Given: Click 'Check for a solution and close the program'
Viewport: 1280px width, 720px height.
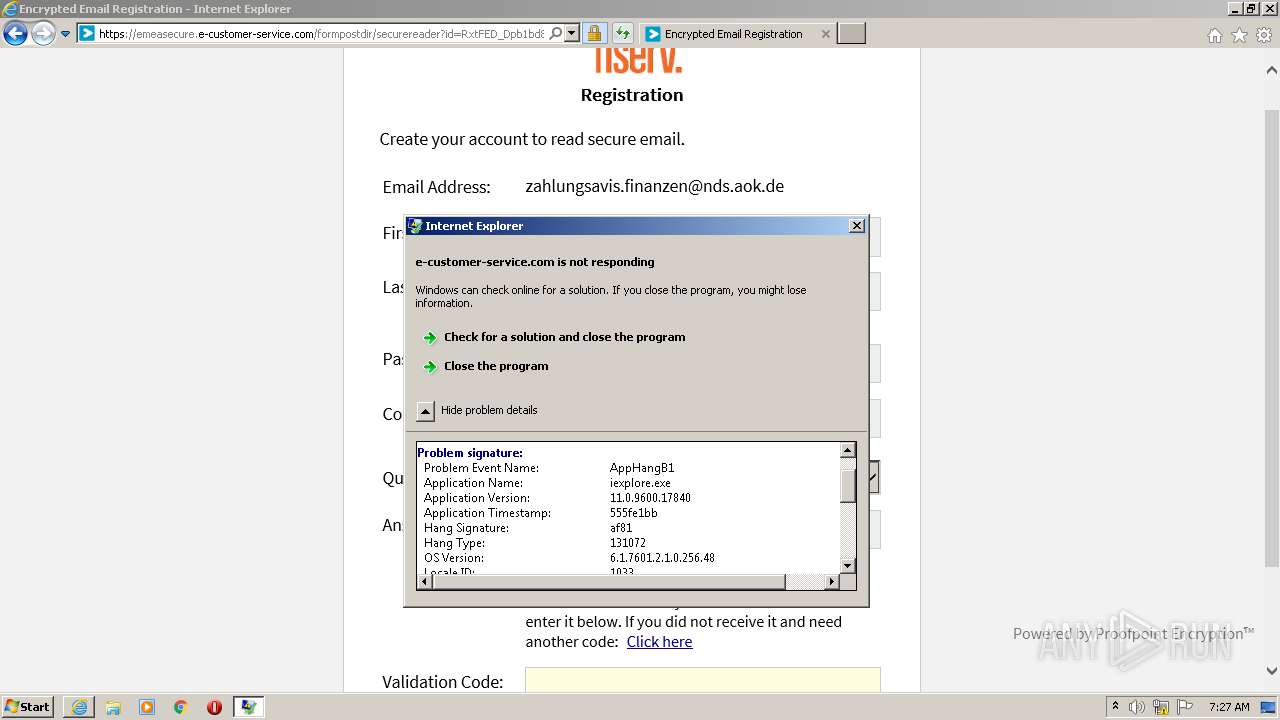Looking at the screenshot, I should tap(564, 337).
